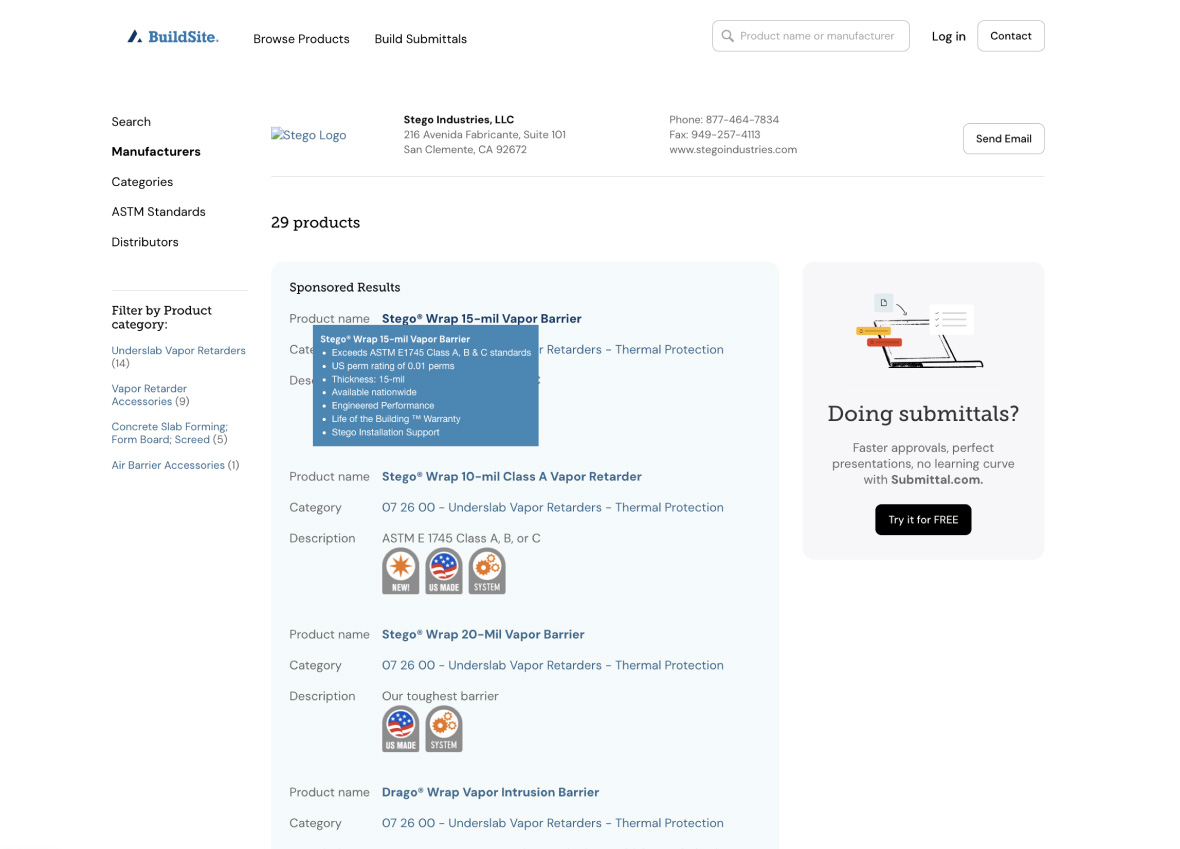1180x849 pixels.
Task: Click the phone number 877-464-7834
Action: tap(741, 120)
